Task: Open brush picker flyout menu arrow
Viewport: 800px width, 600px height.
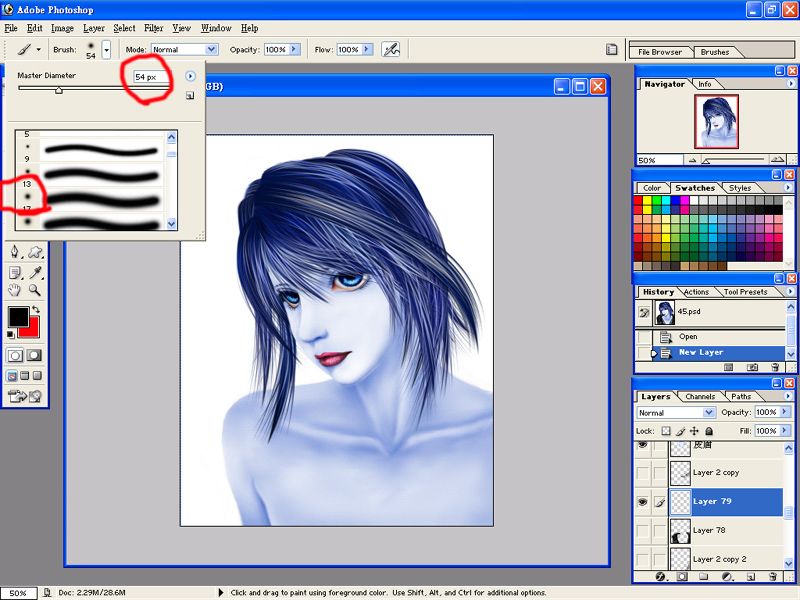Action: click(x=190, y=76)
